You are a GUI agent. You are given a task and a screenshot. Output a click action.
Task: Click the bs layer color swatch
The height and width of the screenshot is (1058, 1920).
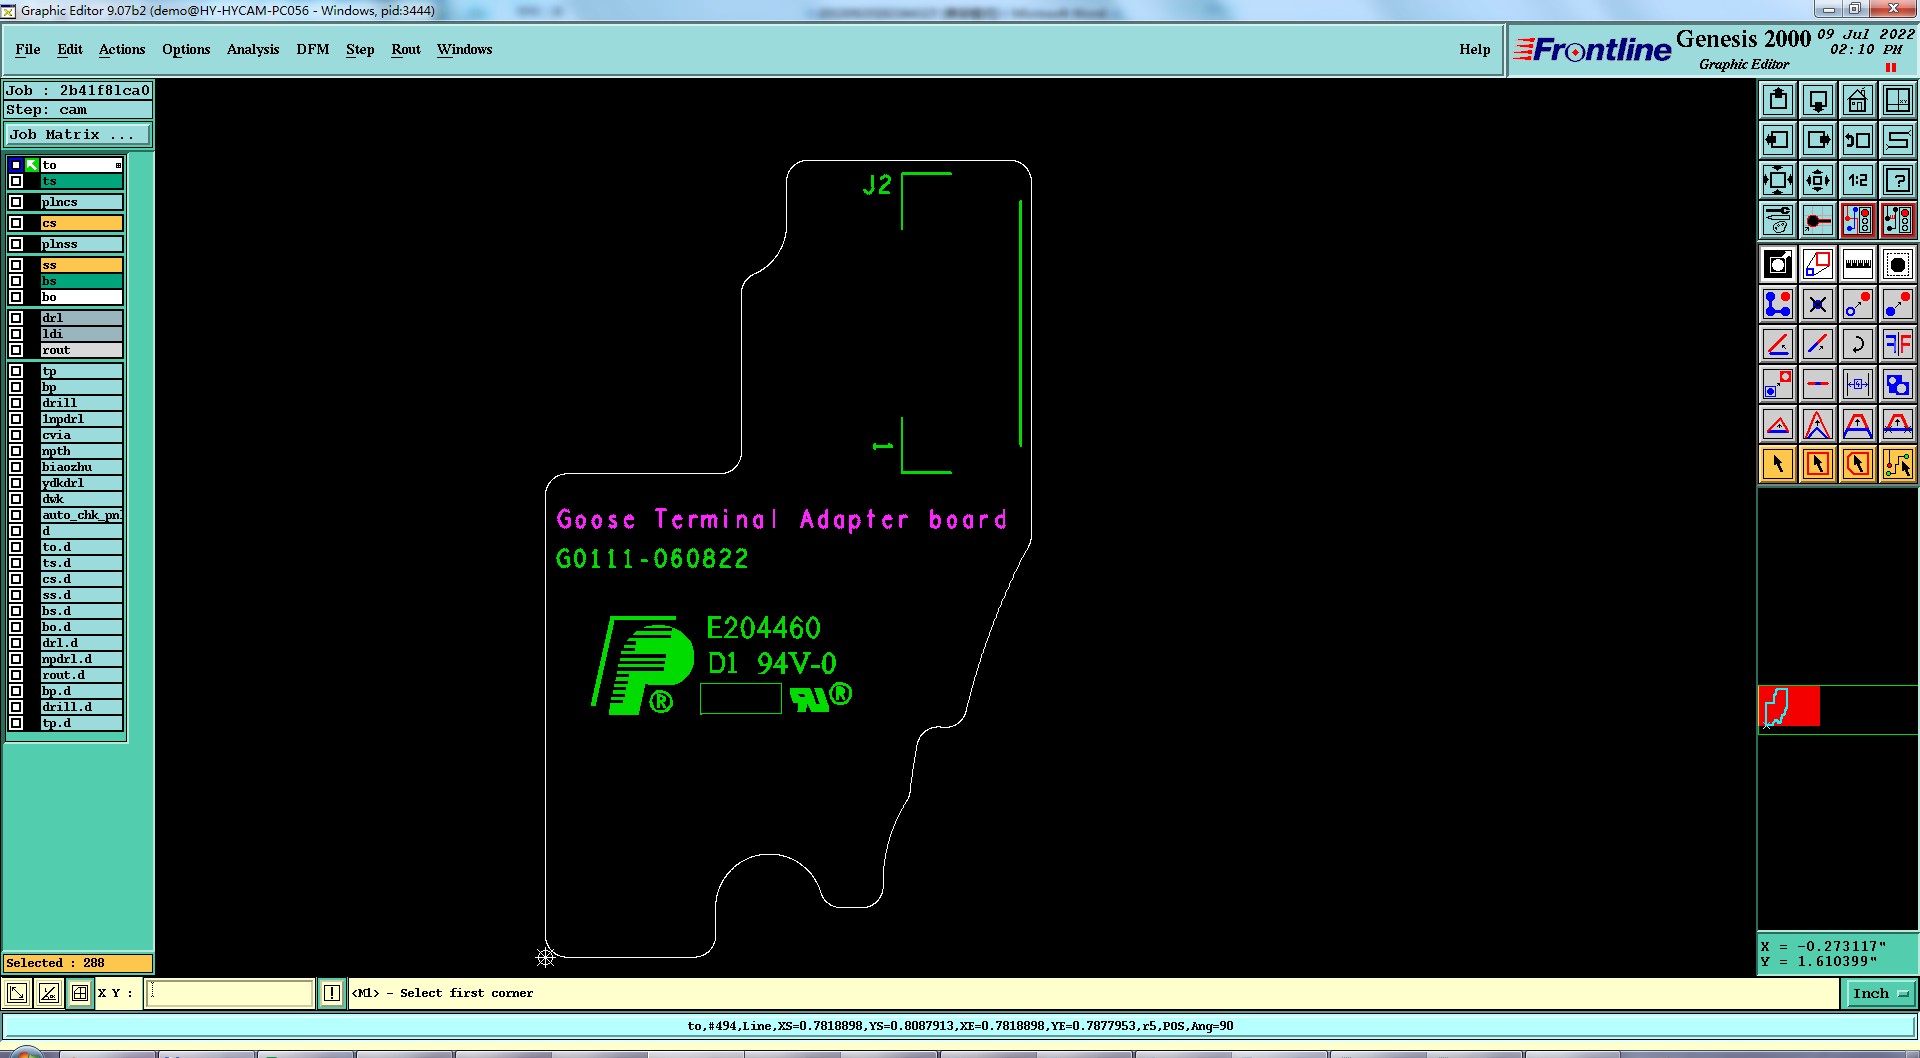pyautogui.click(x=82, y=281)
